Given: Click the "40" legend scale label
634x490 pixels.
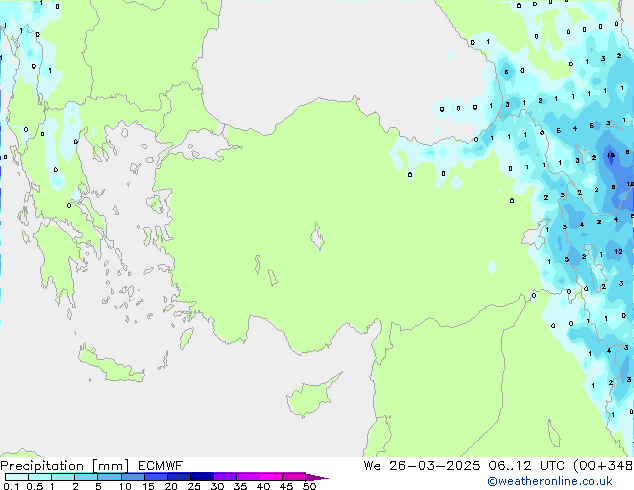Looking at the screenshot, I should point(263,486).
